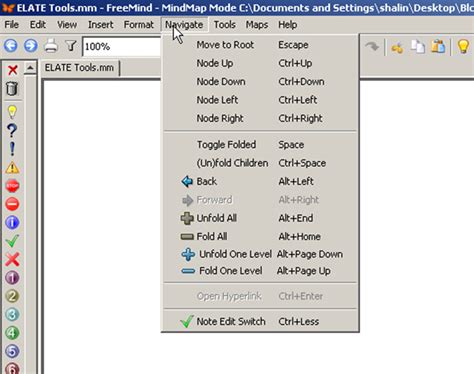This screenshot has height=374, width=474.
Task: Click the printer icon in toolbar
Action: 51,46
